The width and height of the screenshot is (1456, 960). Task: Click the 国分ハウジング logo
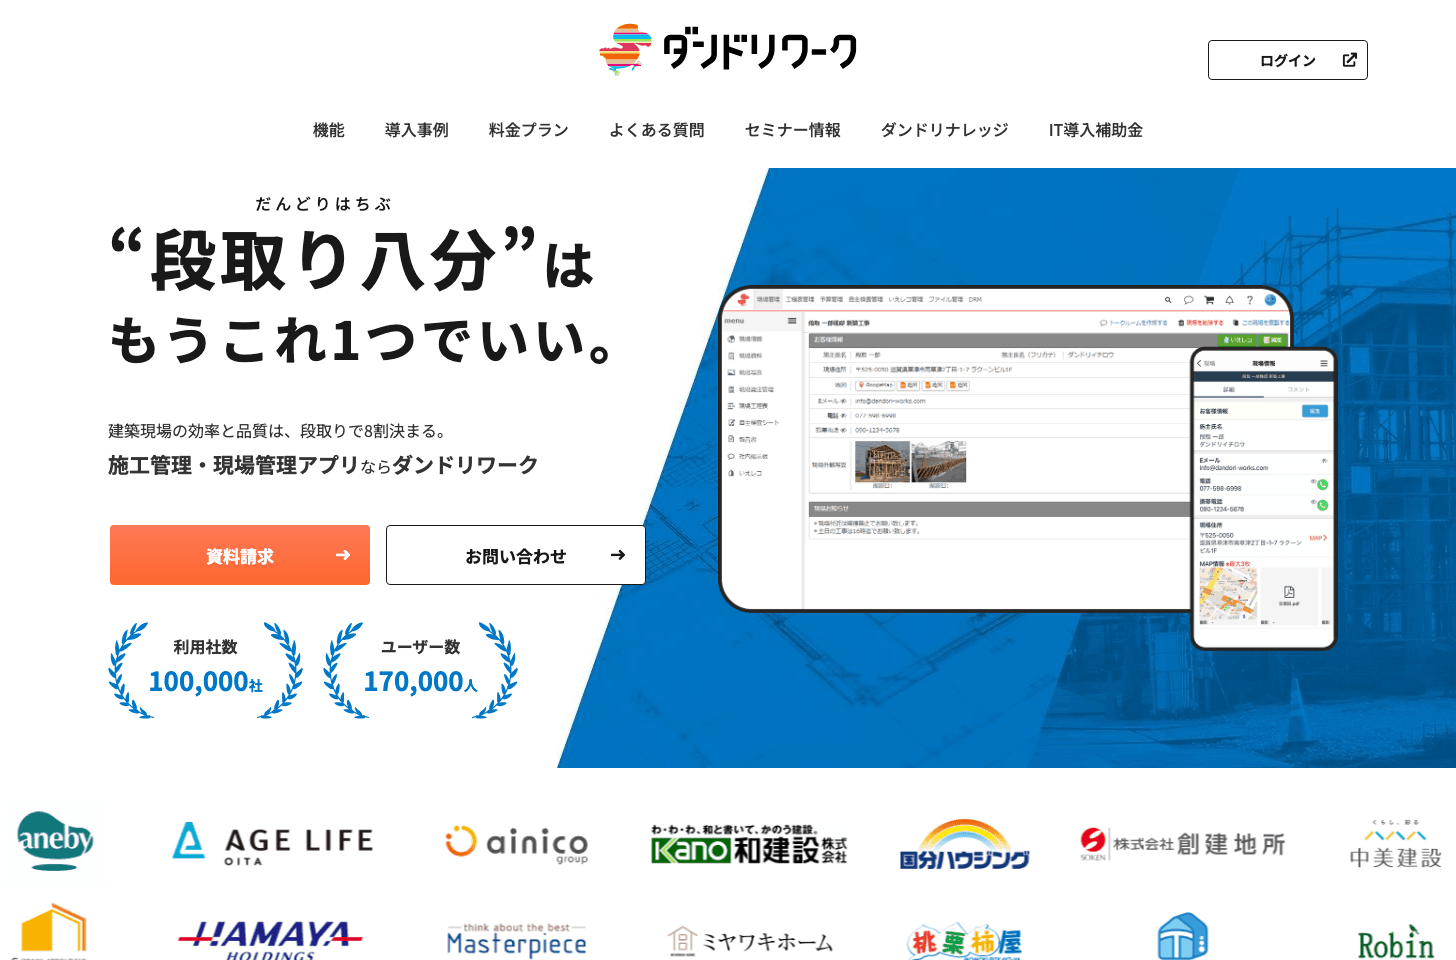[965, 845]
